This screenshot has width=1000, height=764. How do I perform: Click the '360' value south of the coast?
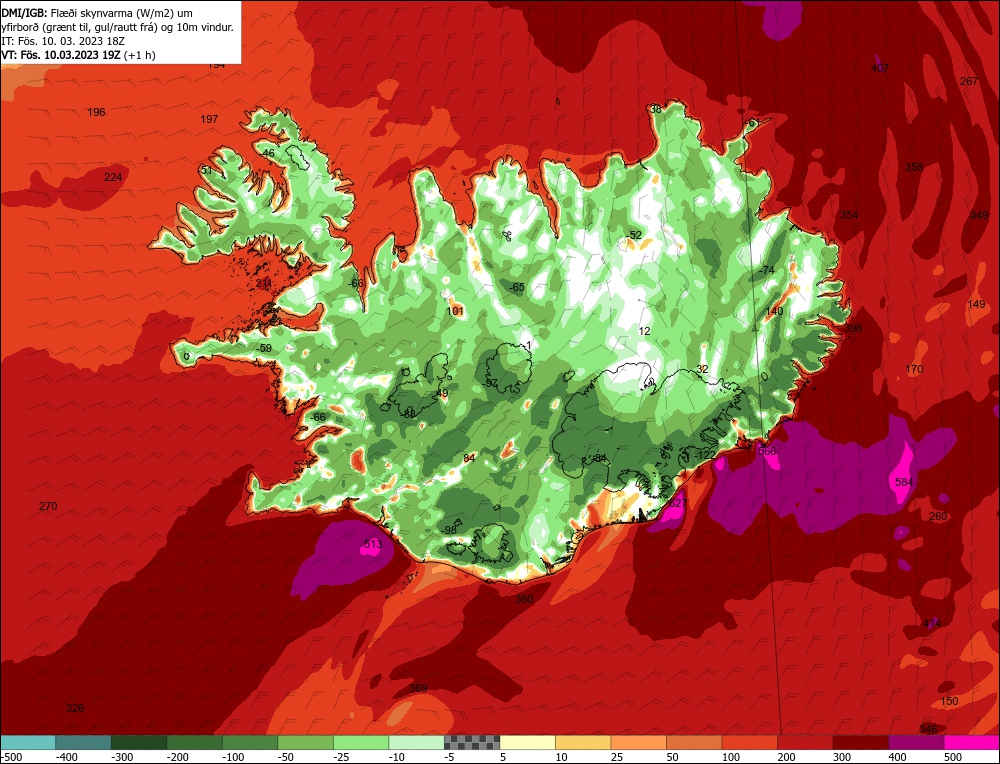click(x=524, y=599)
